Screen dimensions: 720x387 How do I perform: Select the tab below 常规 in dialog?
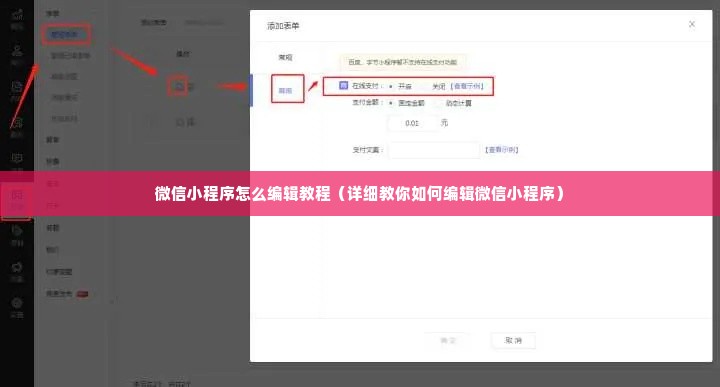tap(285, 90)
